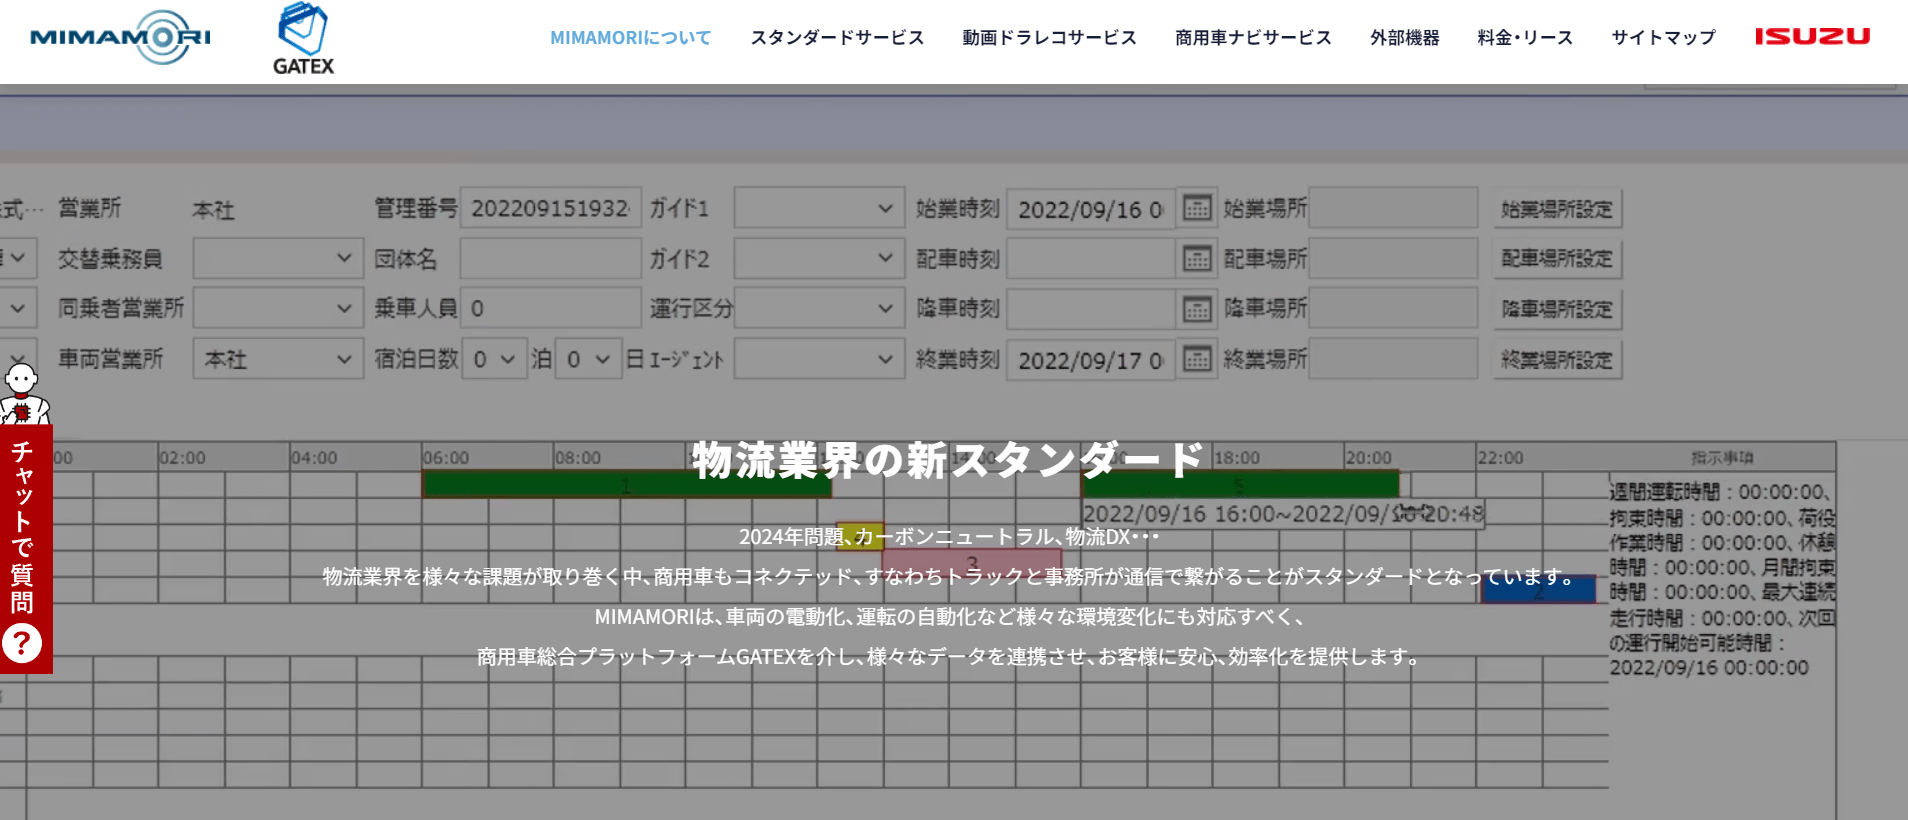Viewport: 1908px width, 820px height.
Task: Select the blue schedule bar labeled 2
Action: (x=1538, y=590)
